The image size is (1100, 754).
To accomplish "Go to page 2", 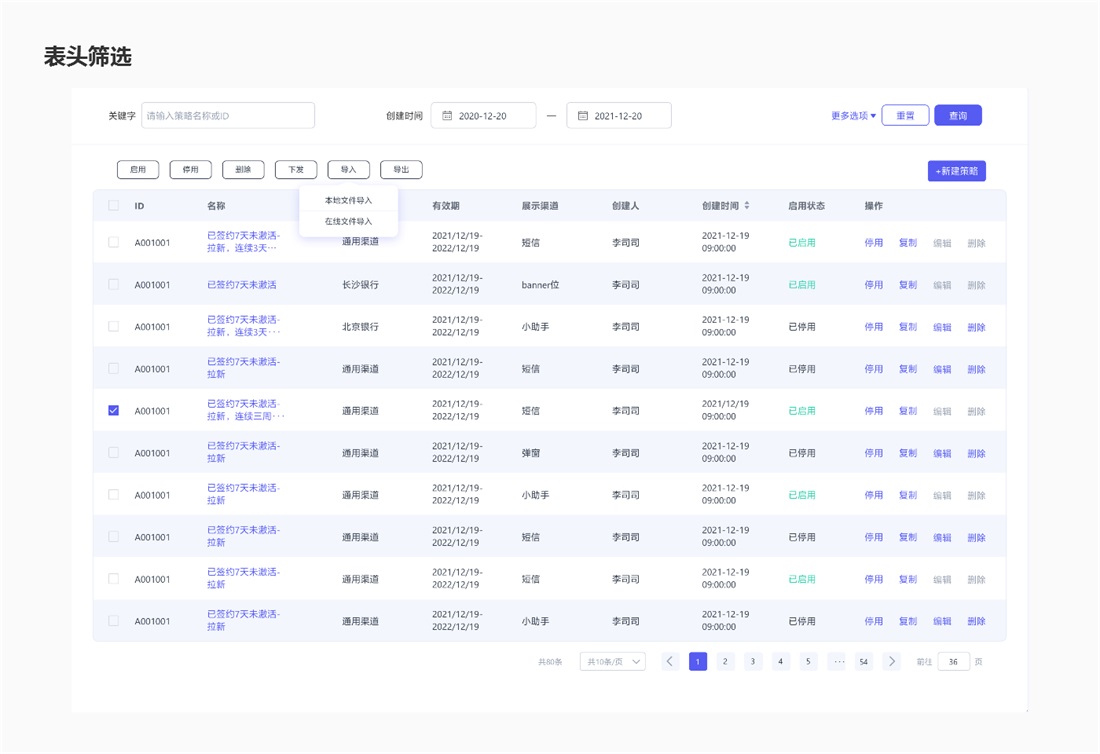I will pyautogui.click(x=725, y=661).
